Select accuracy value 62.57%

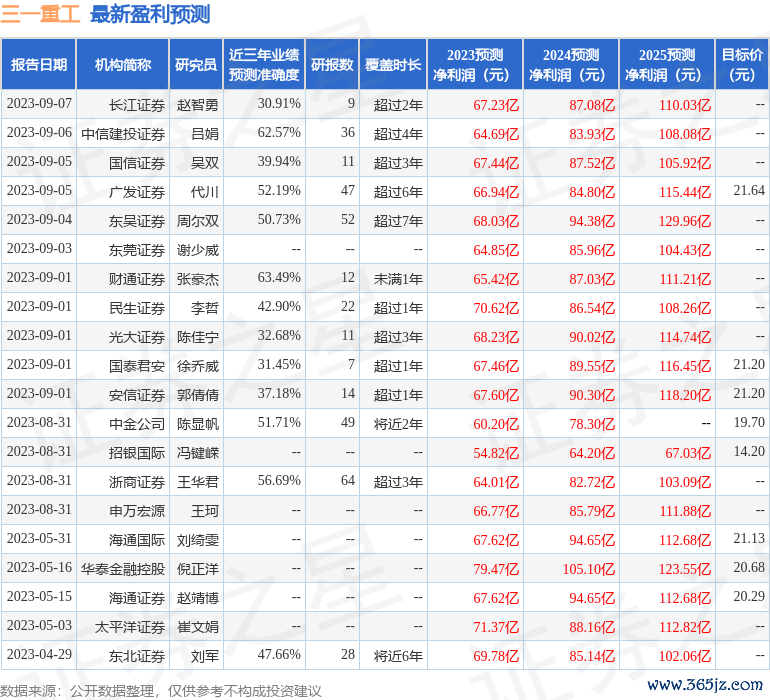point(279,133)
